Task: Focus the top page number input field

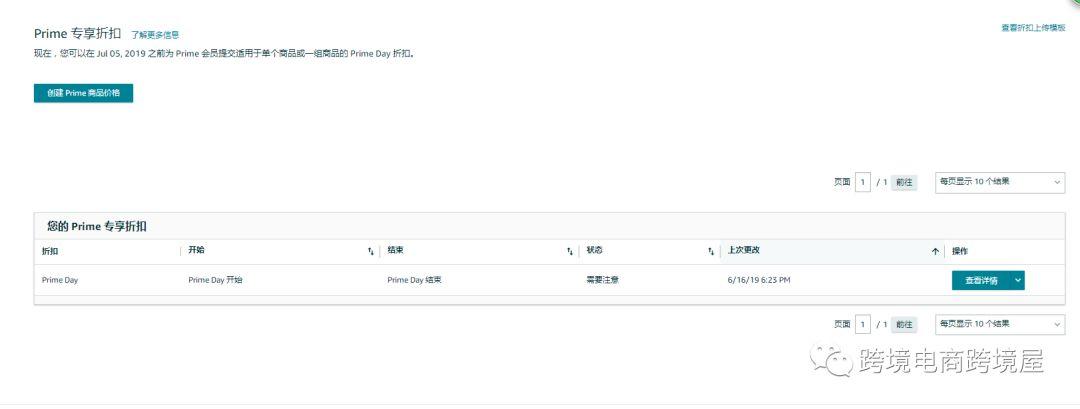Action: pos(862,182)
